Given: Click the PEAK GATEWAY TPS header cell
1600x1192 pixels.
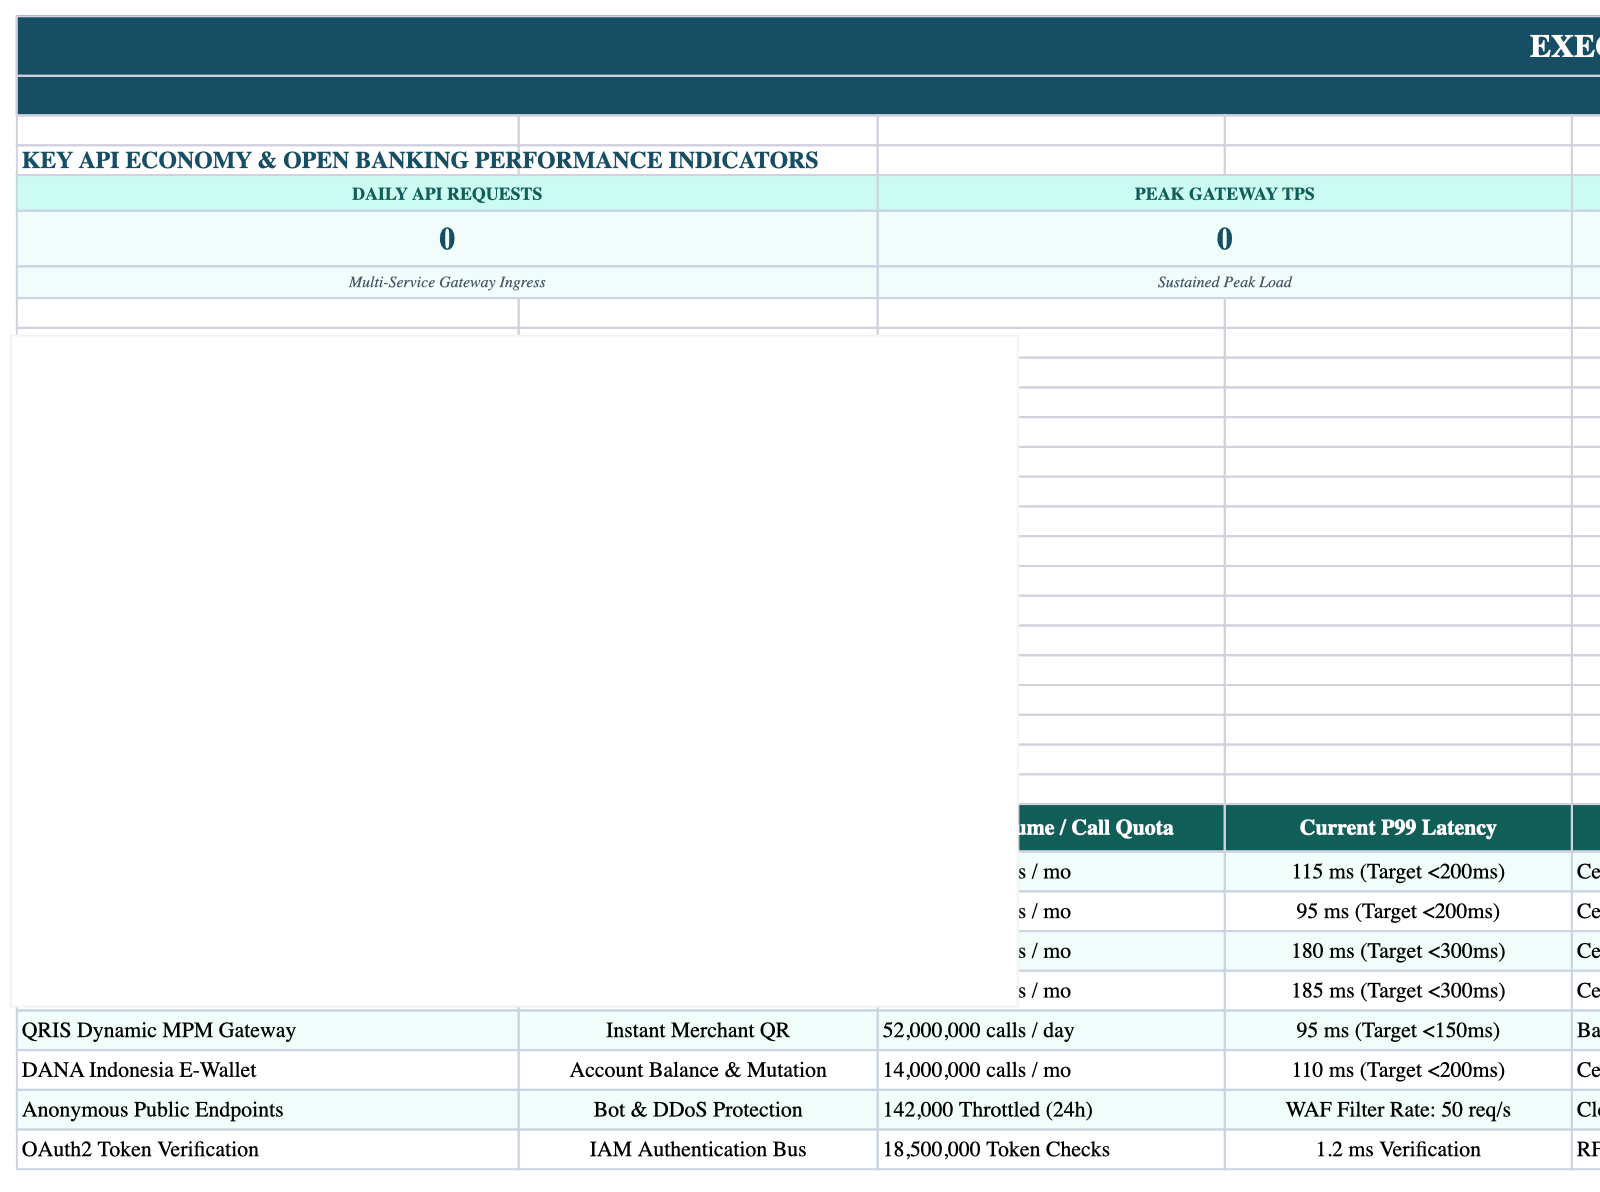Looking at the screenshot, I should pyautogui.click(x=1225, y=194).
